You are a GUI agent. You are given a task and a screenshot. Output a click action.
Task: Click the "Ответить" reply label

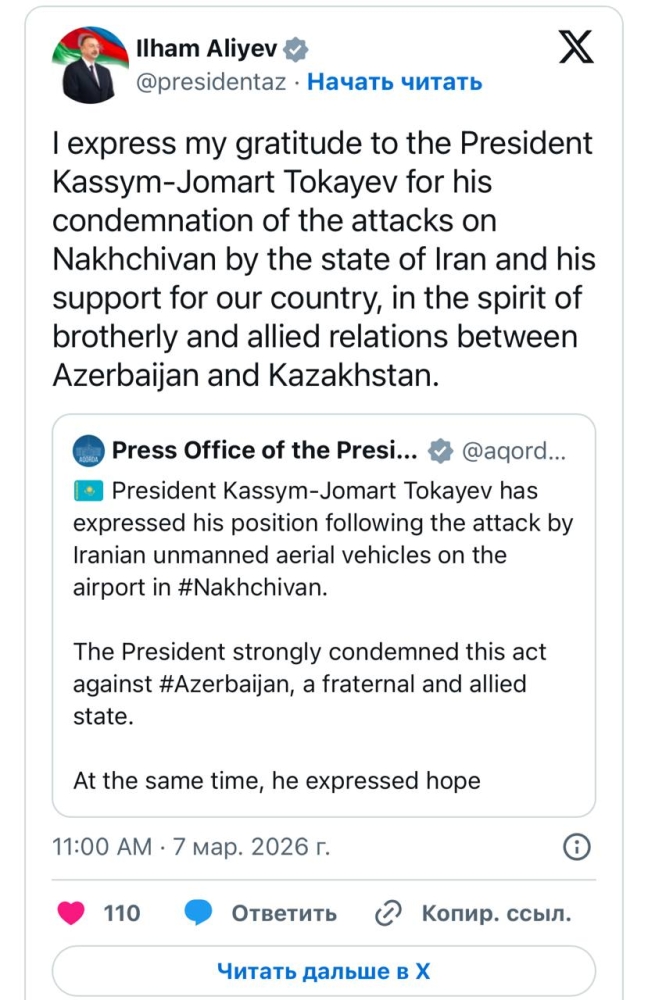click(x=284, y=913)
